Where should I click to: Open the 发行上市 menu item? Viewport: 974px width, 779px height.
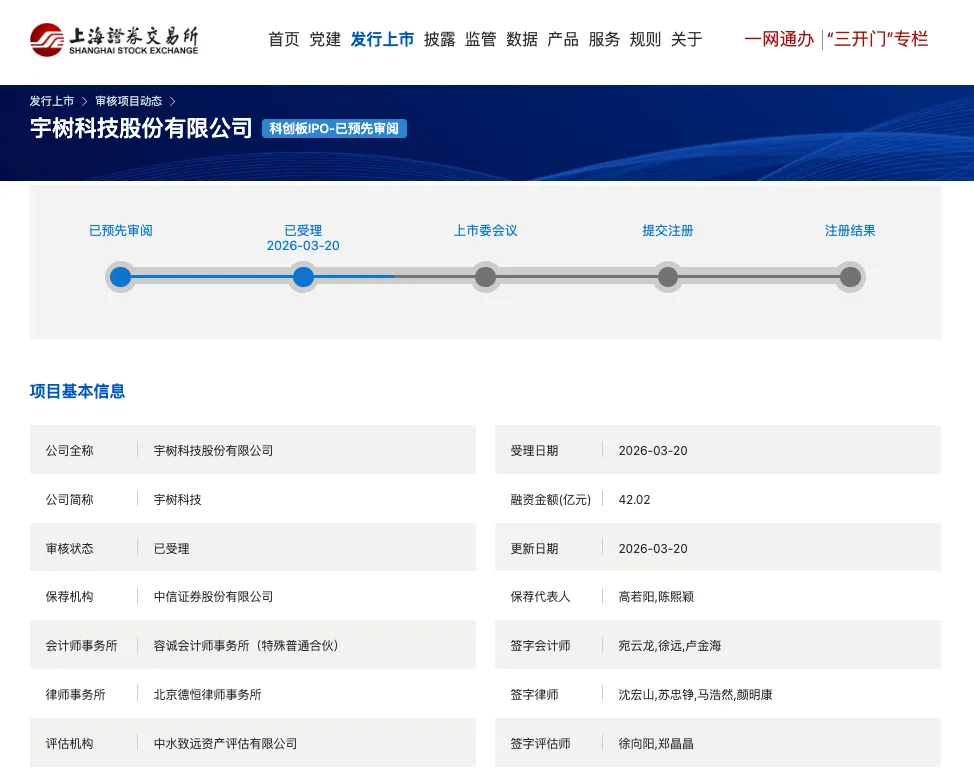coord(382,39)
